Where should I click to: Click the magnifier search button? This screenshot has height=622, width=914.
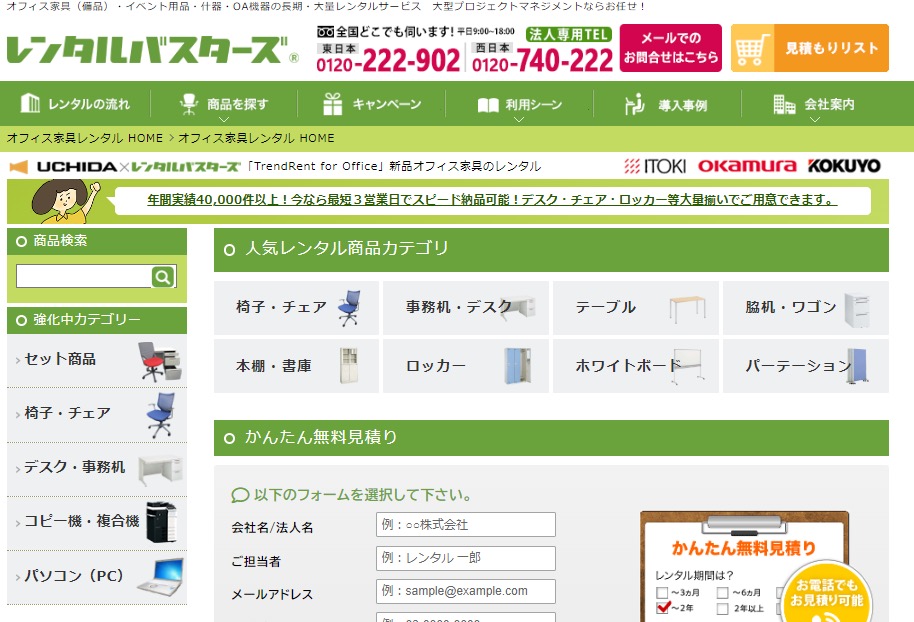click(163, 276)
